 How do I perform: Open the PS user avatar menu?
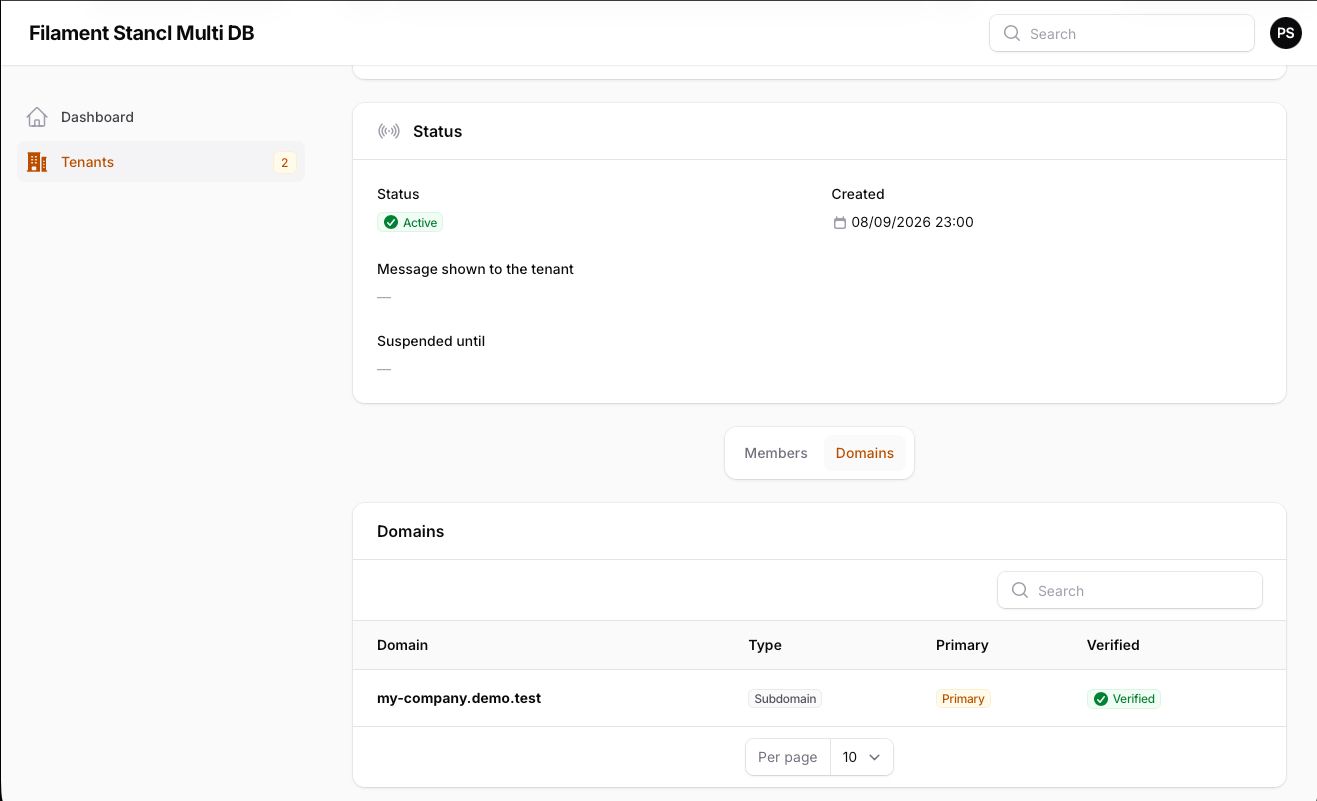click(1286, 33)
